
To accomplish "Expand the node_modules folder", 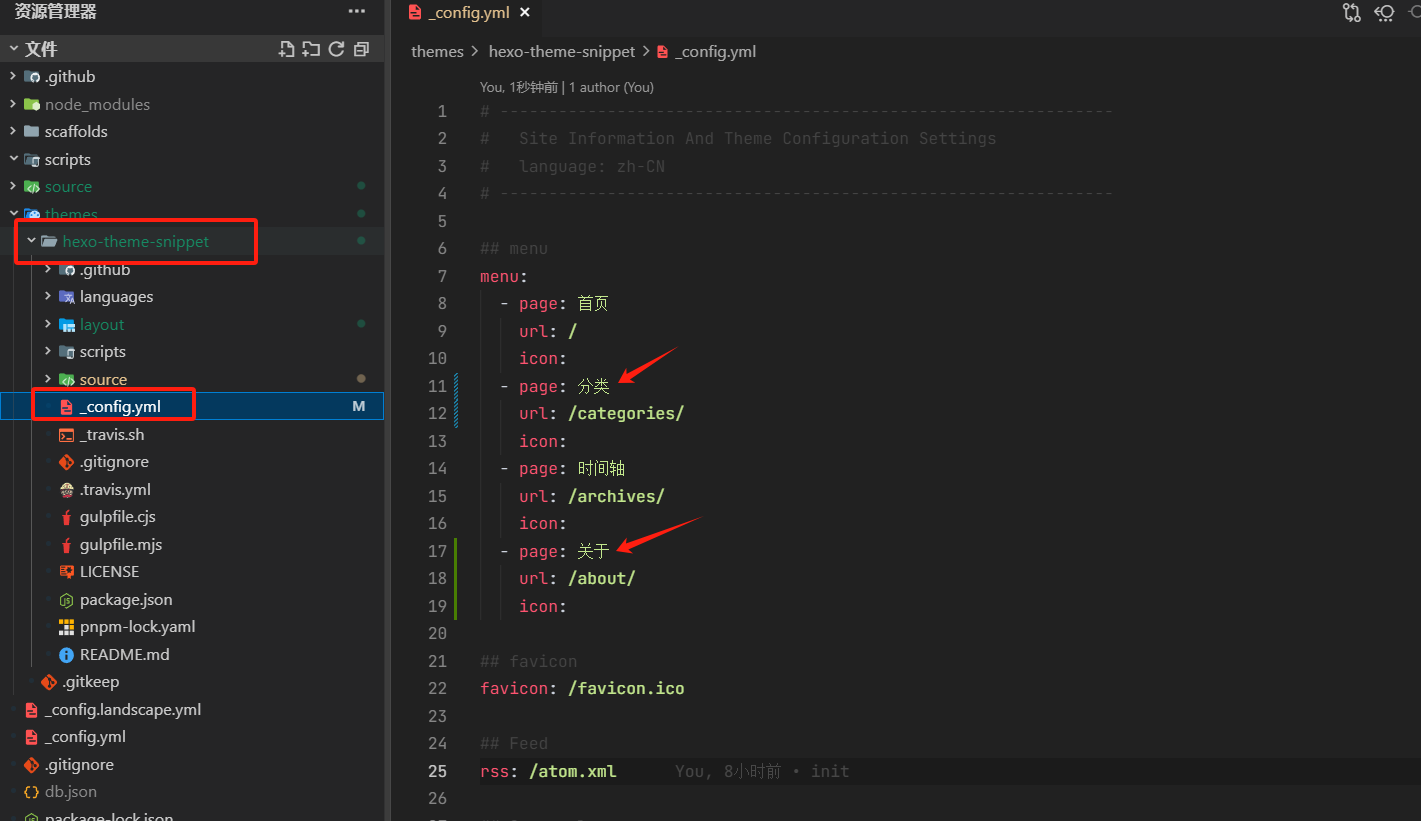I will 96,104.
